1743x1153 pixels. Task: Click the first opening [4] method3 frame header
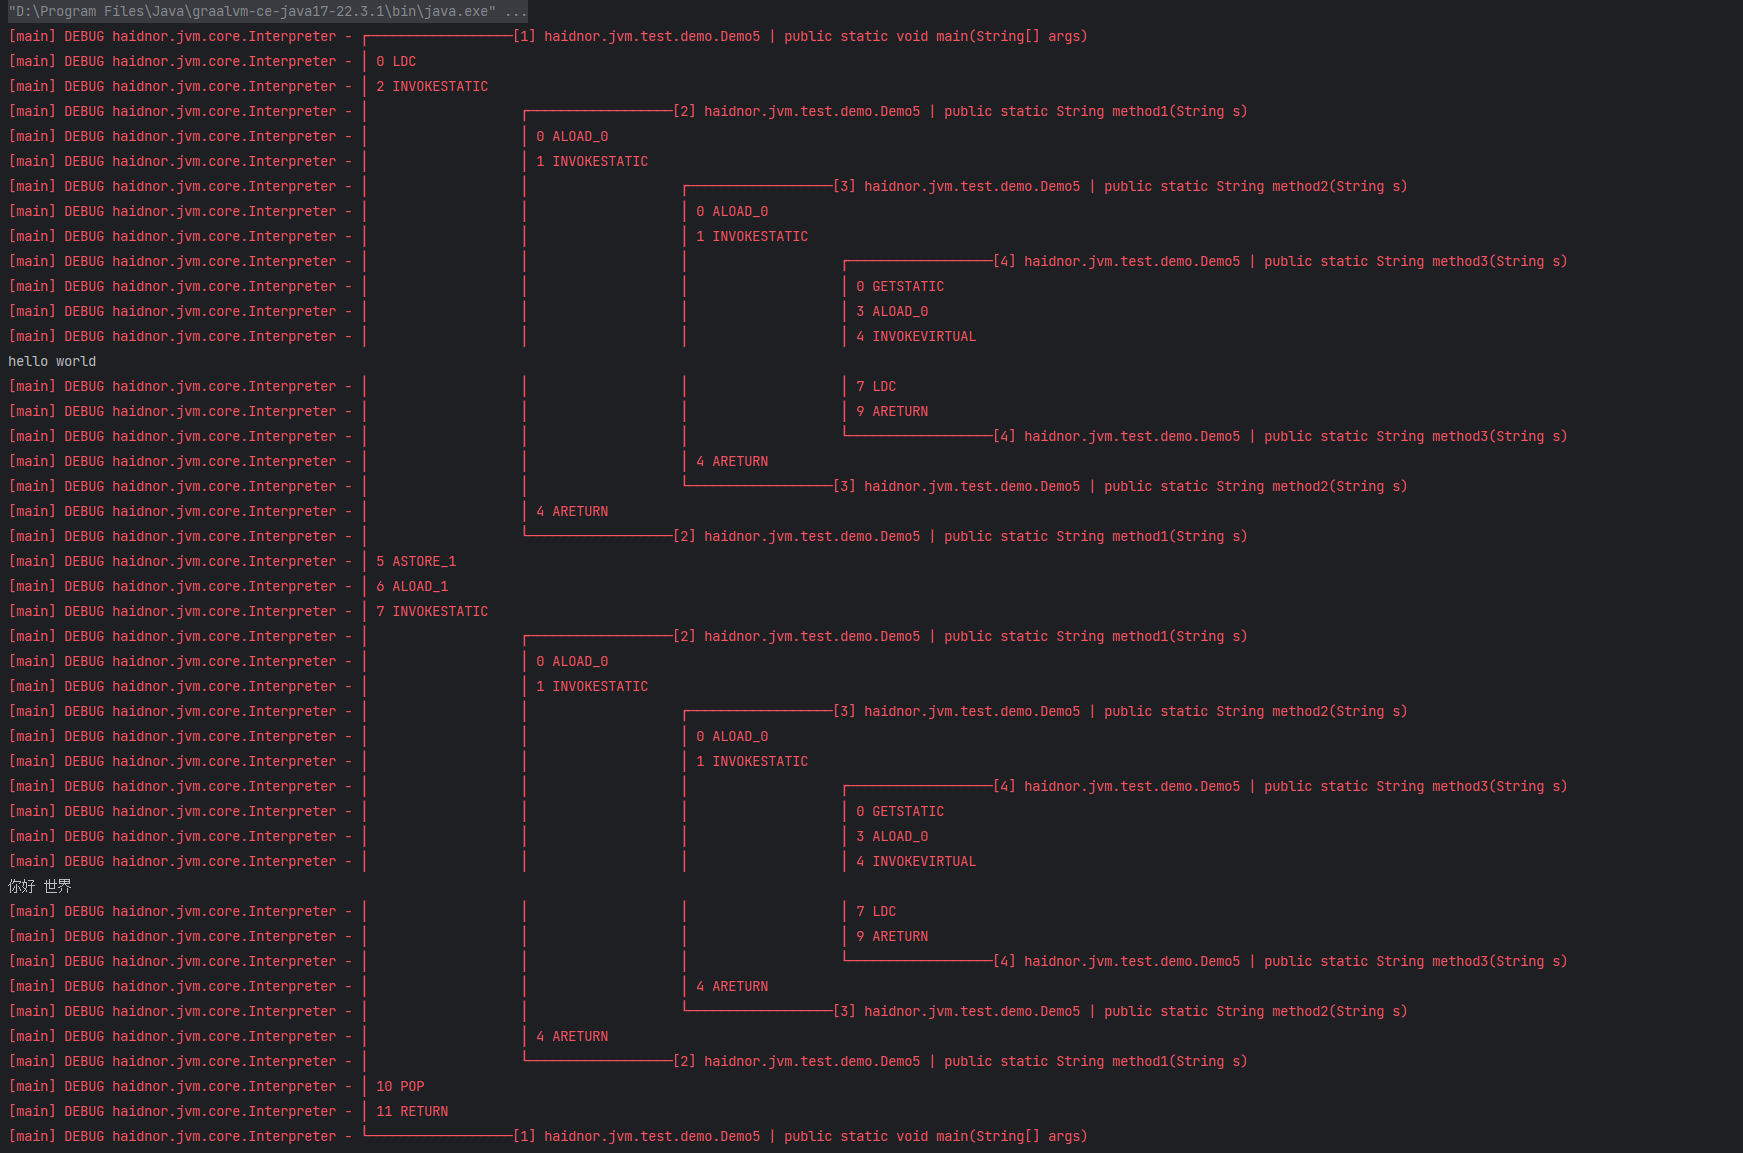[1280, 261]
